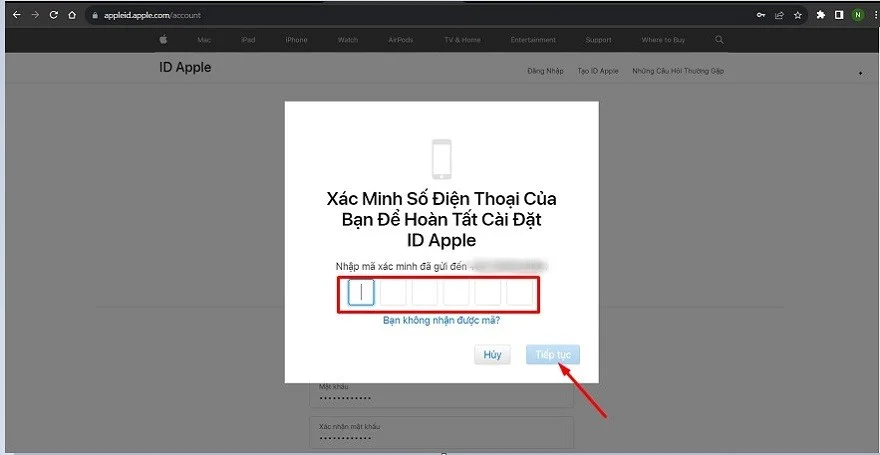Open the Watch menu item
880x455 pixels.
point(348,40)
